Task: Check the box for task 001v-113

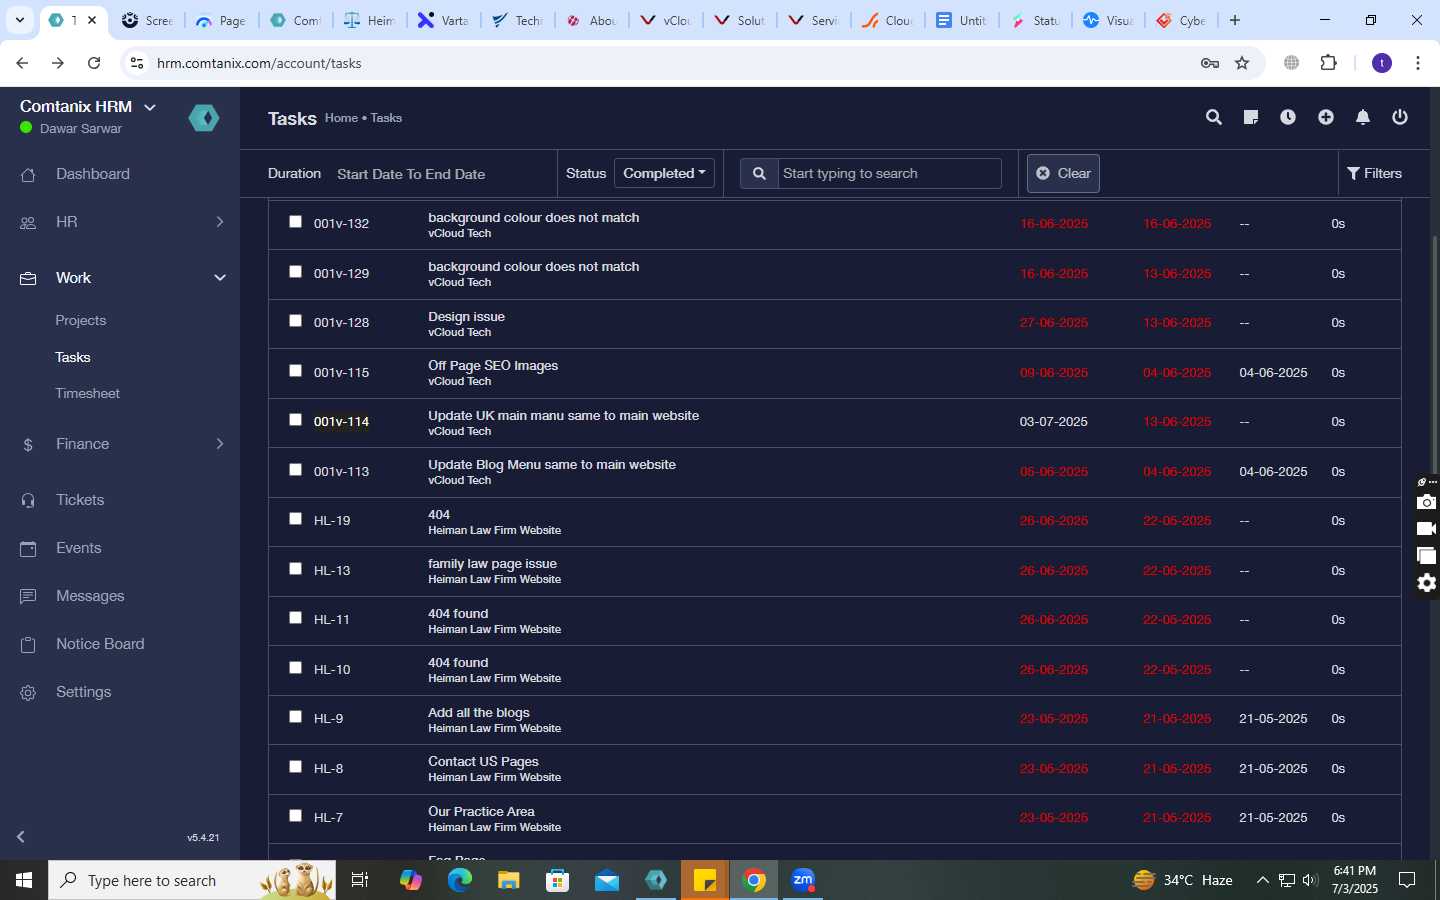Action: [x=295, y=469]
